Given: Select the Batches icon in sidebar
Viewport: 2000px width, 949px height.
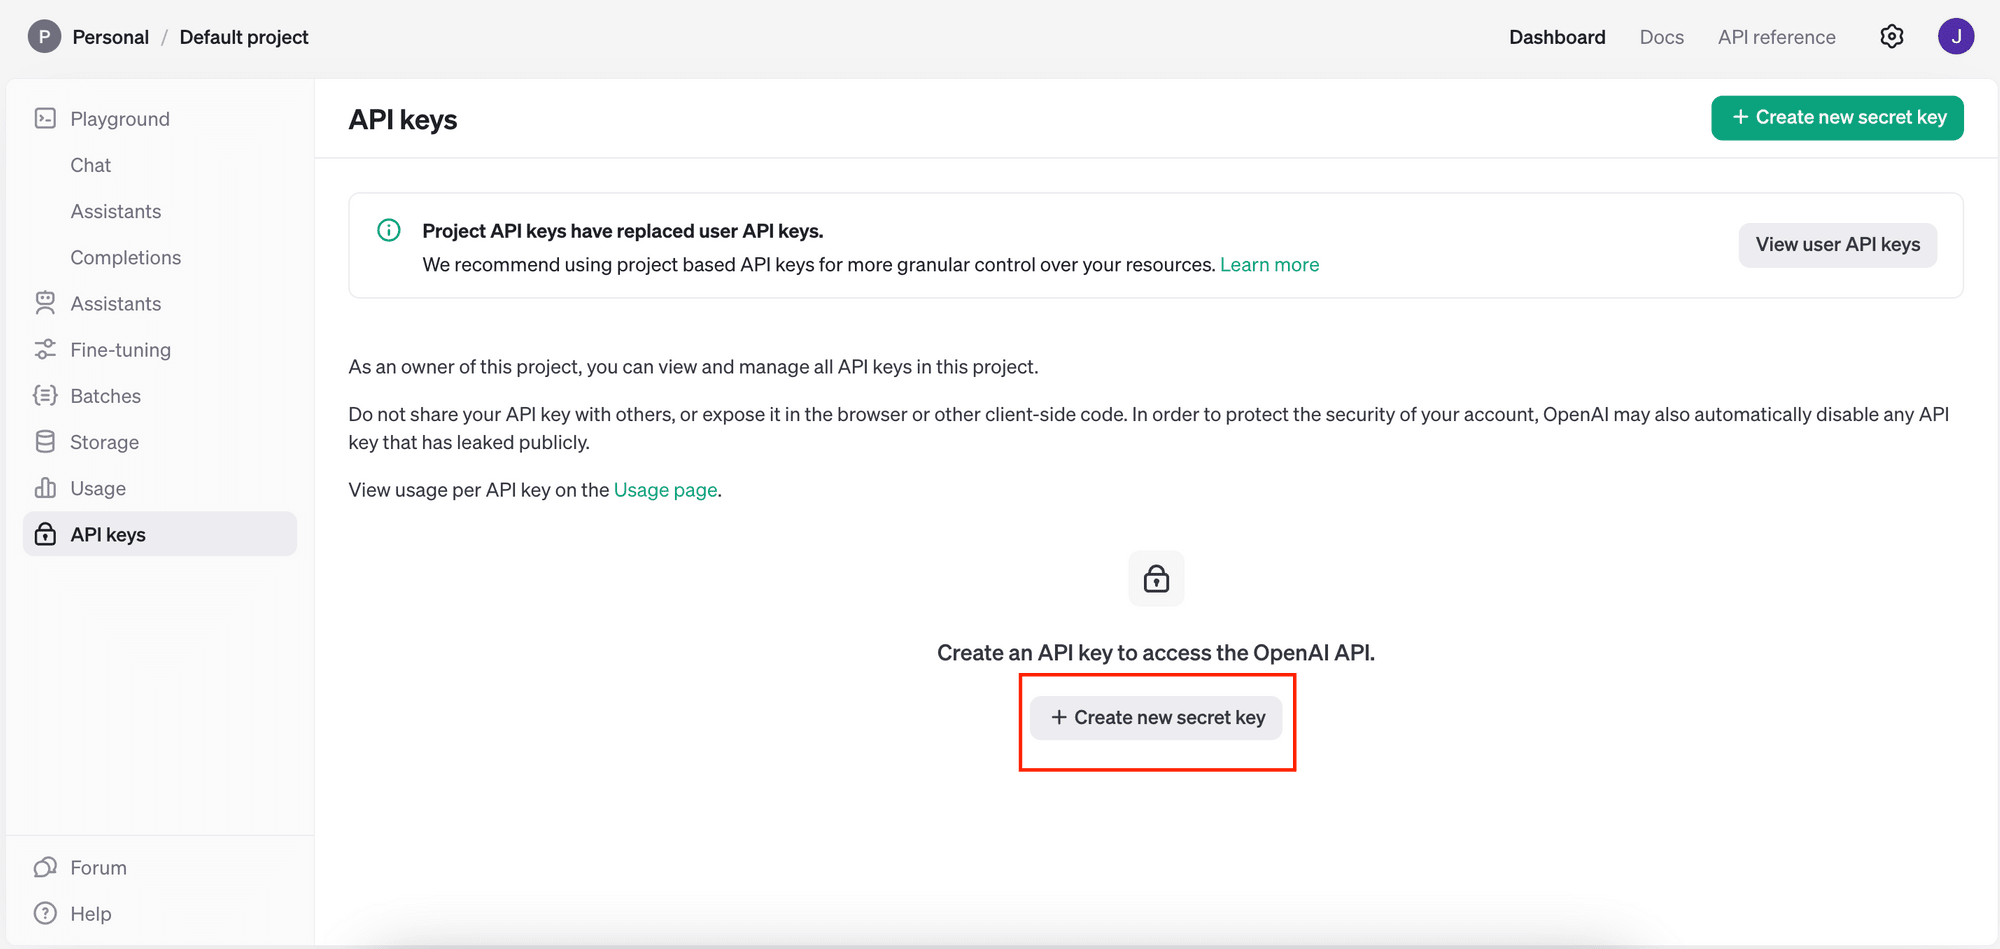Looking at the screenshot, I should point(45,395).
